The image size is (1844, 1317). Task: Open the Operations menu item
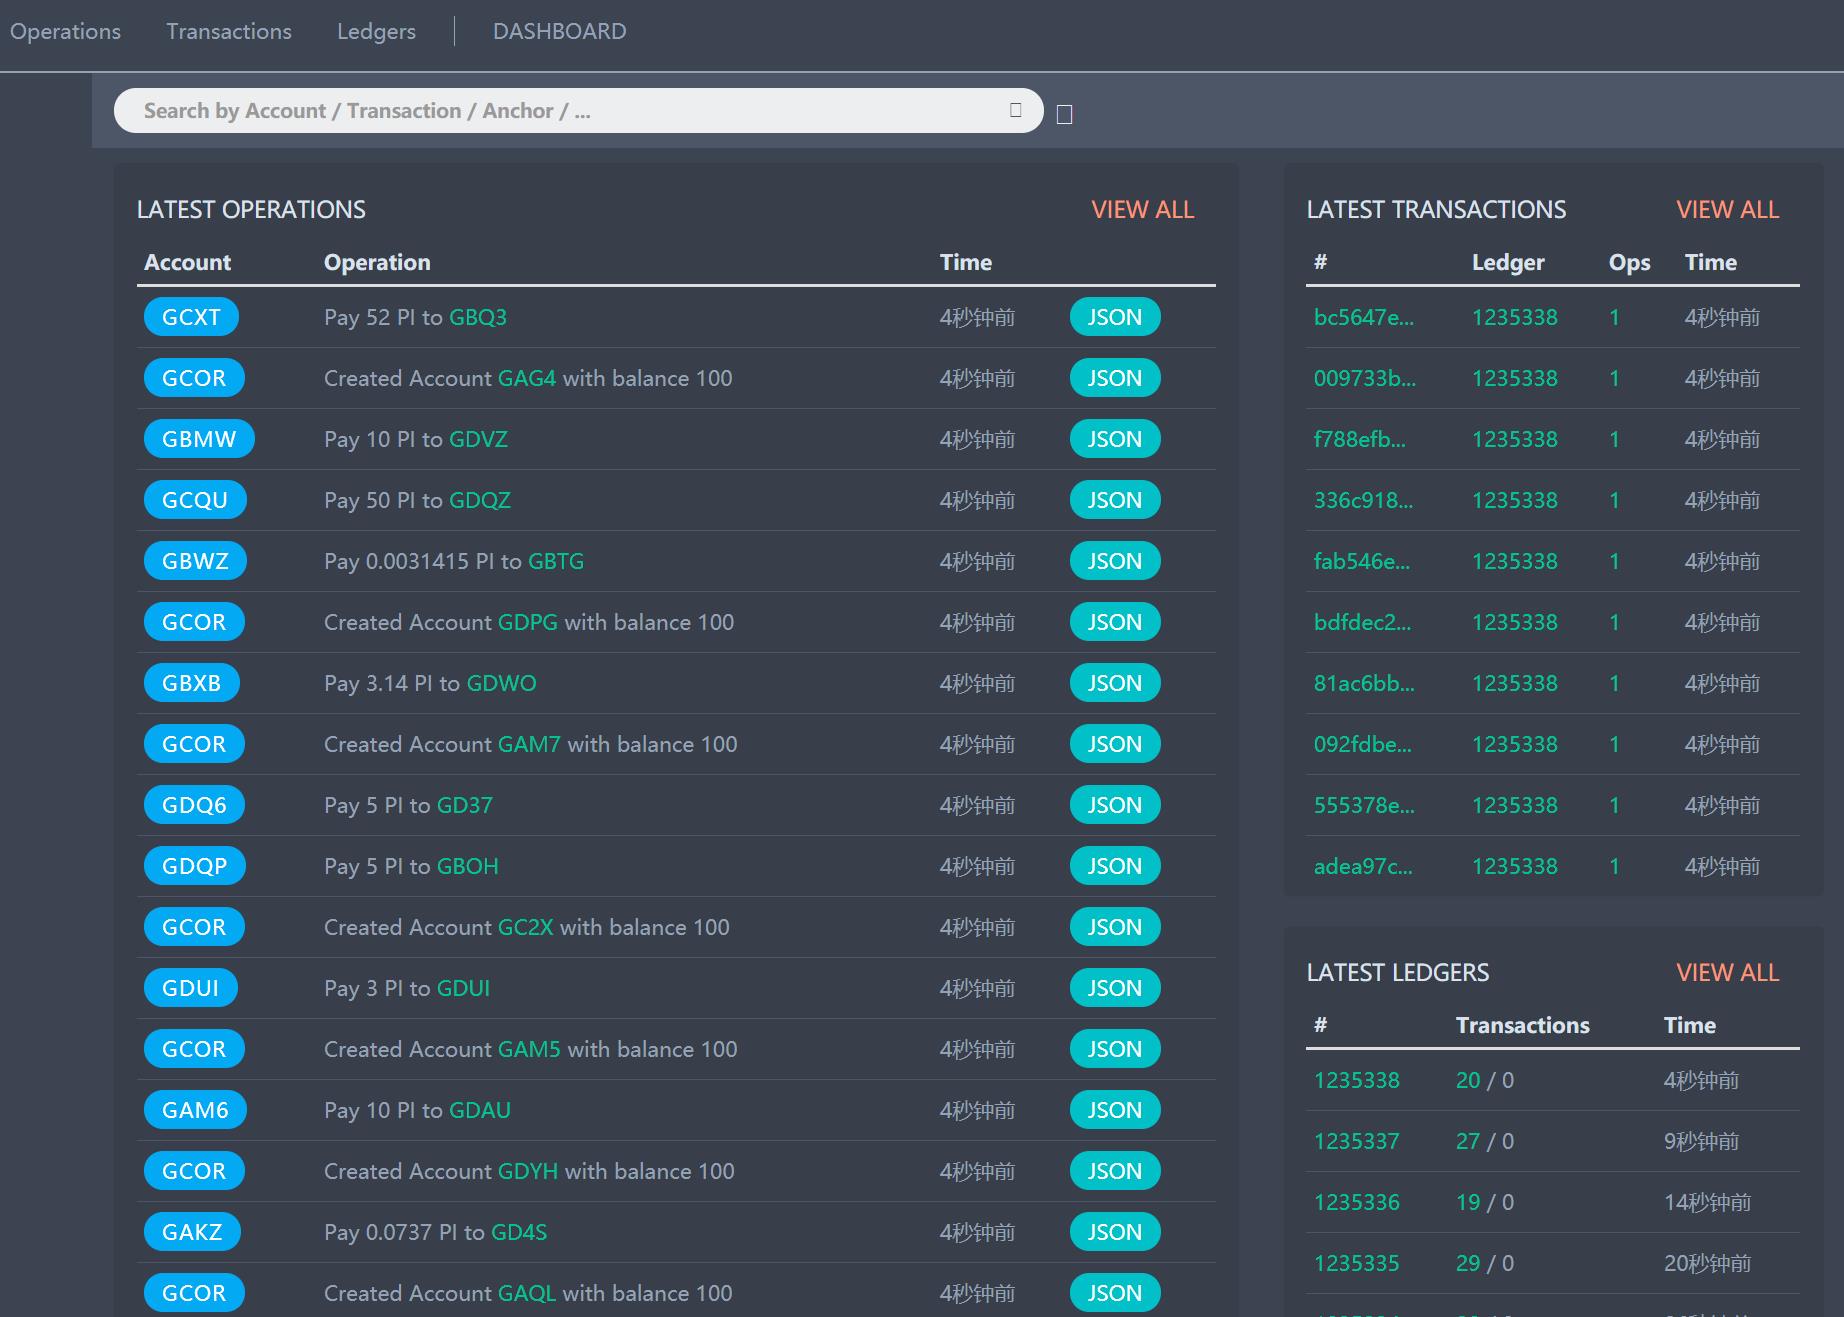pyautogui.click(x=65, y=31)
